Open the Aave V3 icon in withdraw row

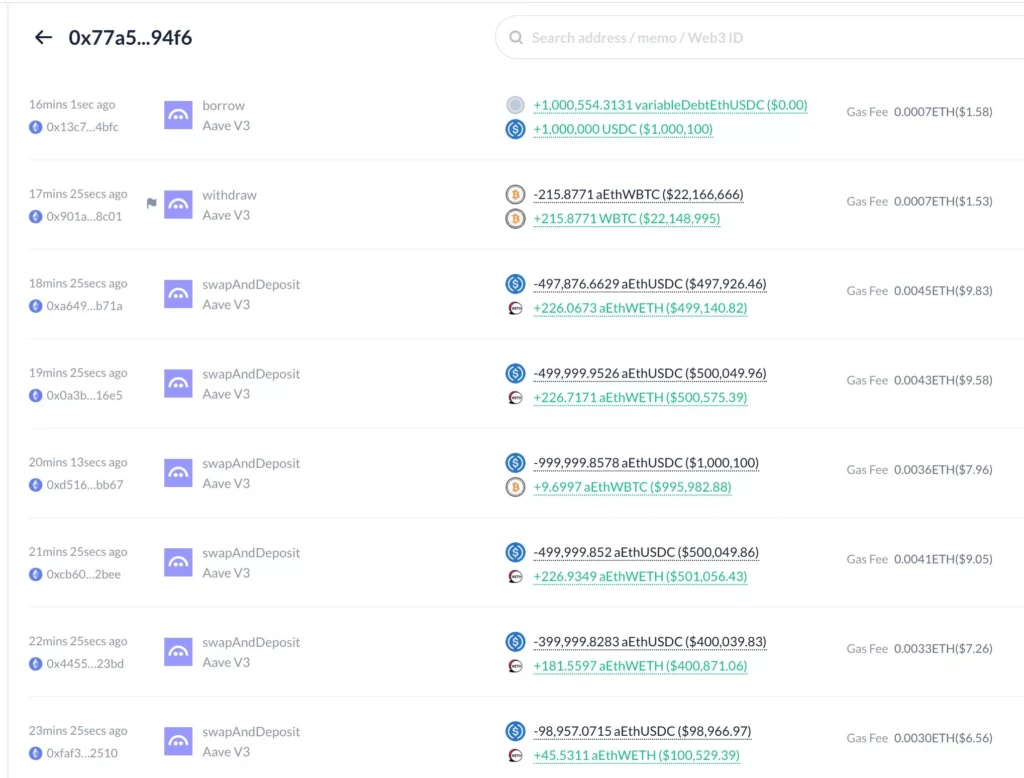point(178,204)
